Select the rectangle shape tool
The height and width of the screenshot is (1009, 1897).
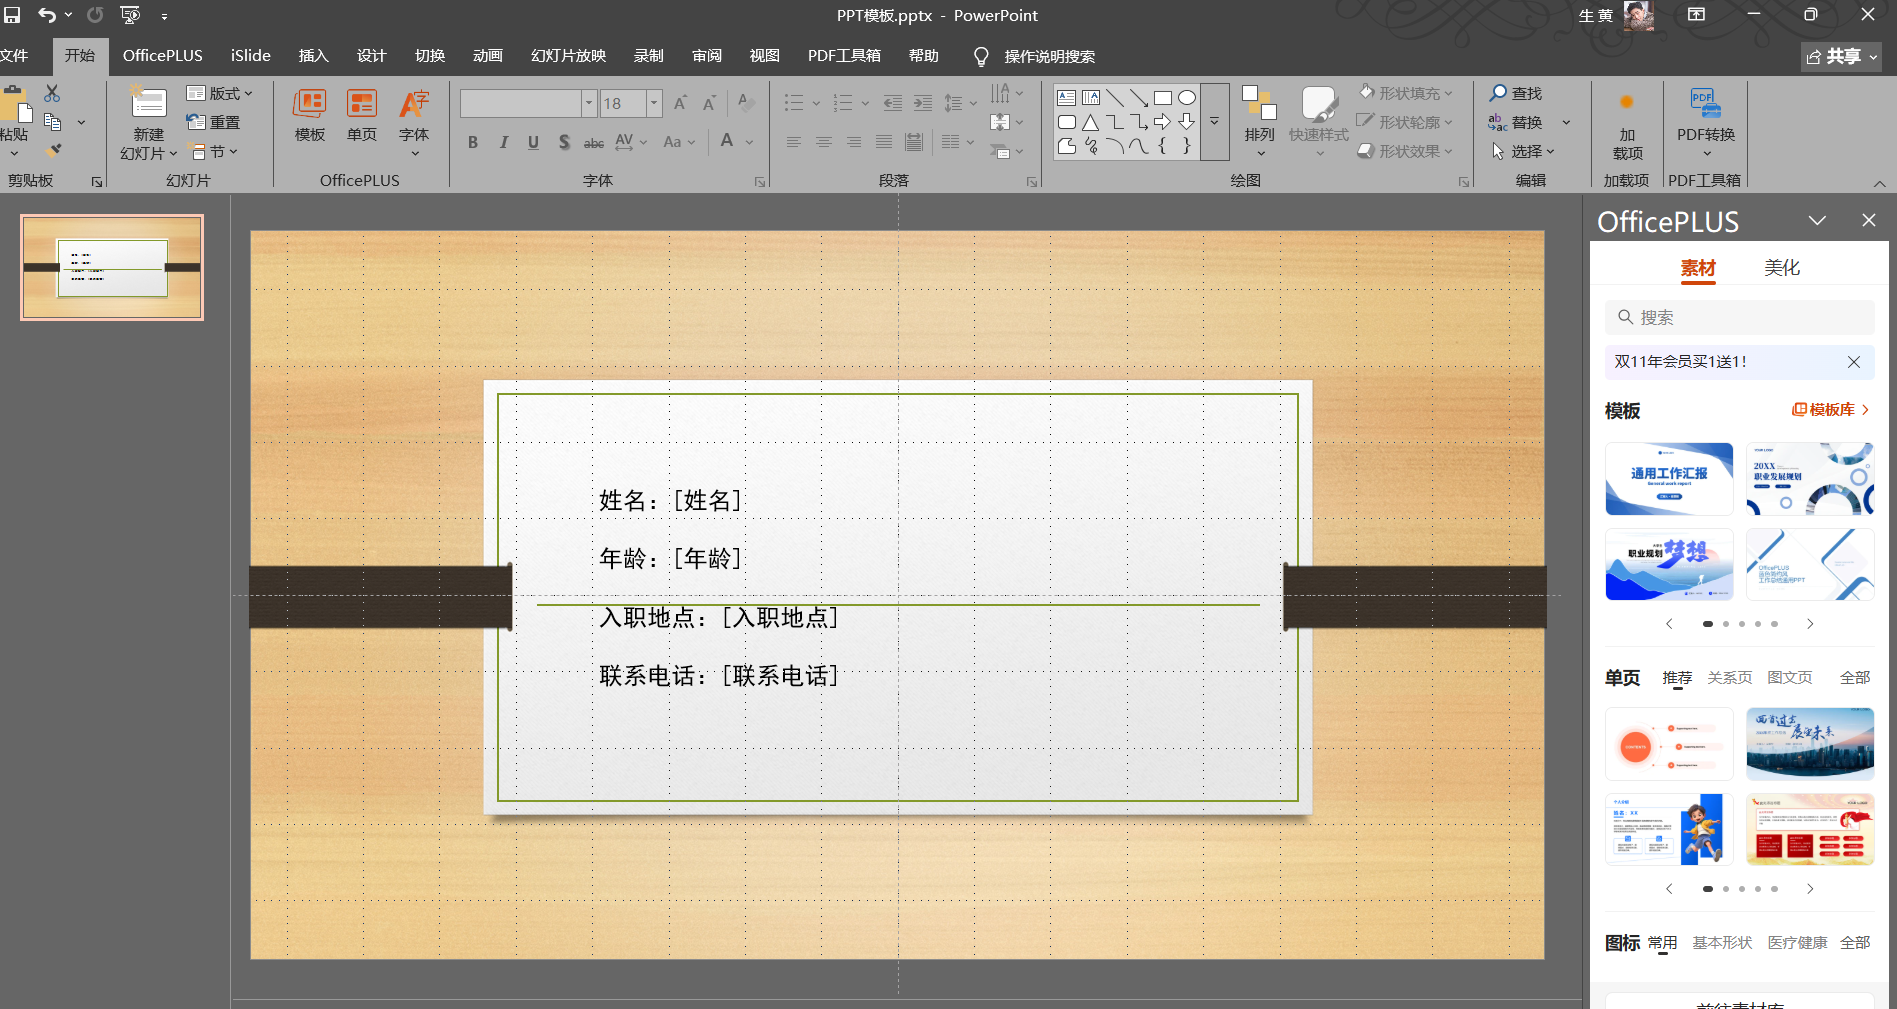point(1163,97)
